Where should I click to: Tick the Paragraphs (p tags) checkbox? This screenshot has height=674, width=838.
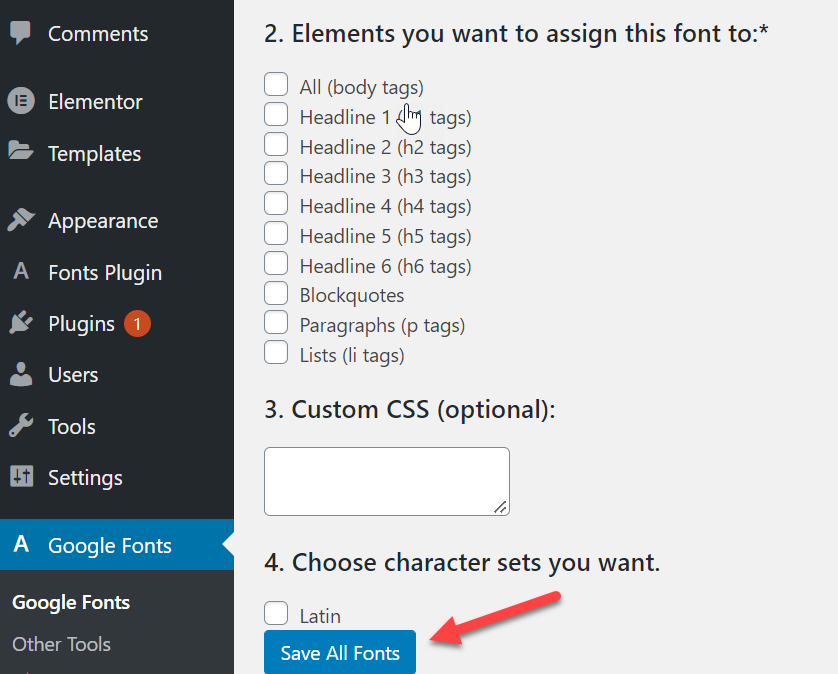coord(276,322)
